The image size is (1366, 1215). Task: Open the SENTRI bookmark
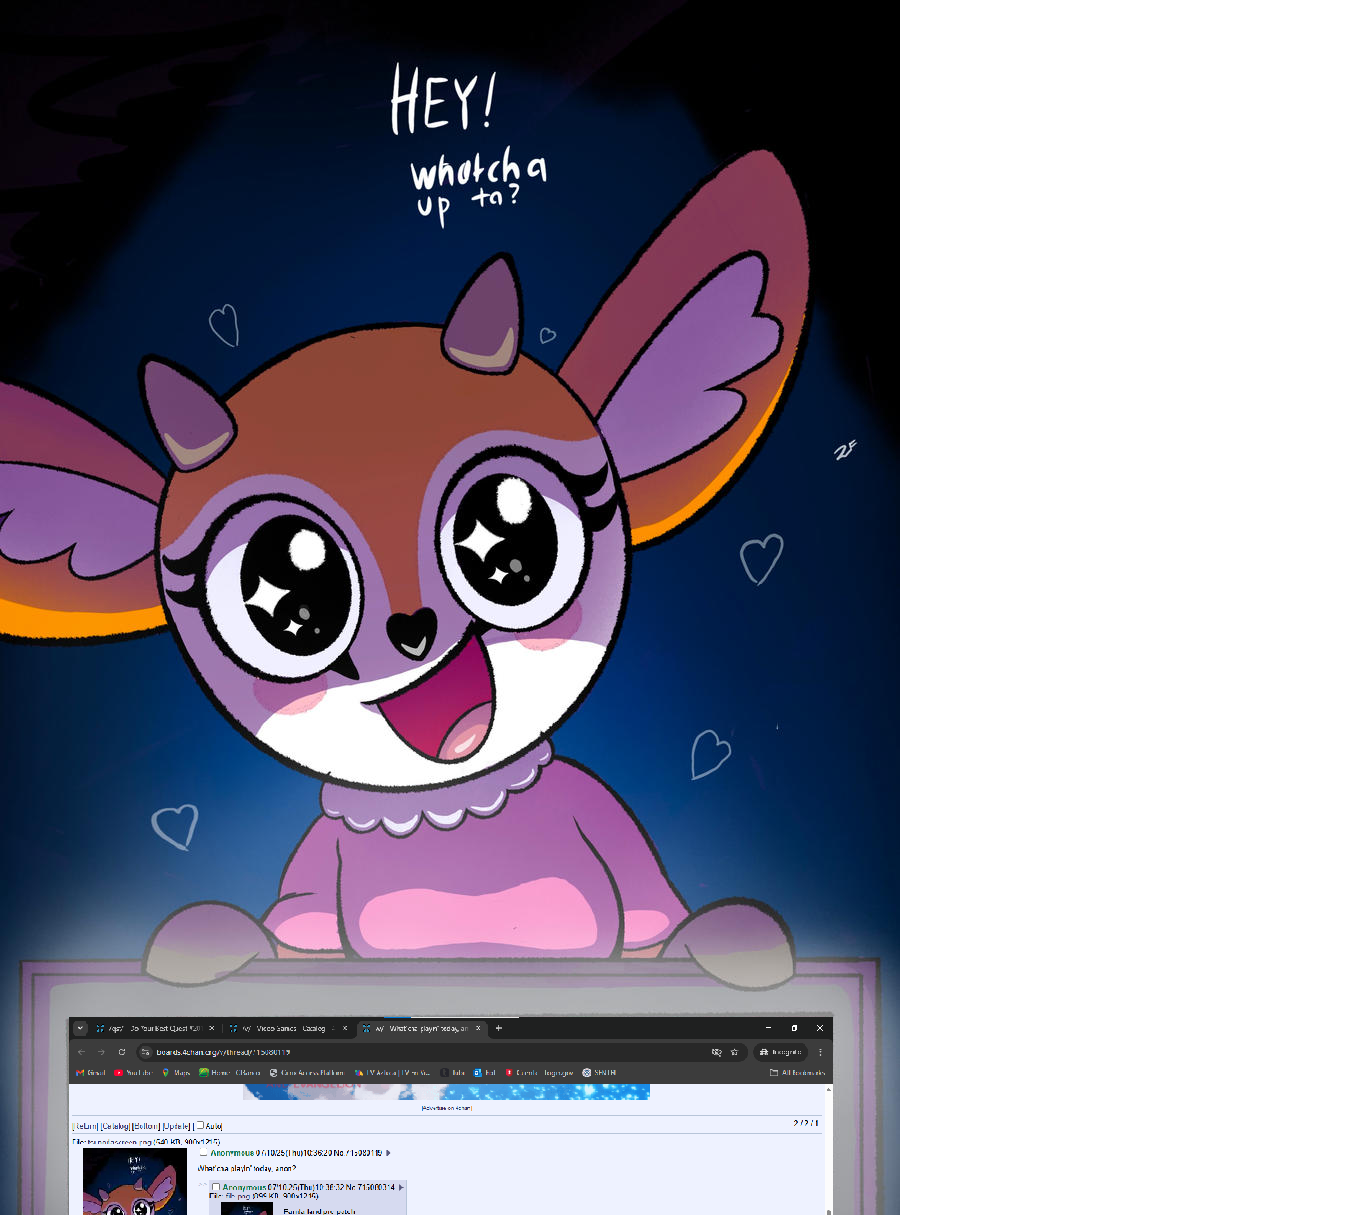[x=599, y=1073]
